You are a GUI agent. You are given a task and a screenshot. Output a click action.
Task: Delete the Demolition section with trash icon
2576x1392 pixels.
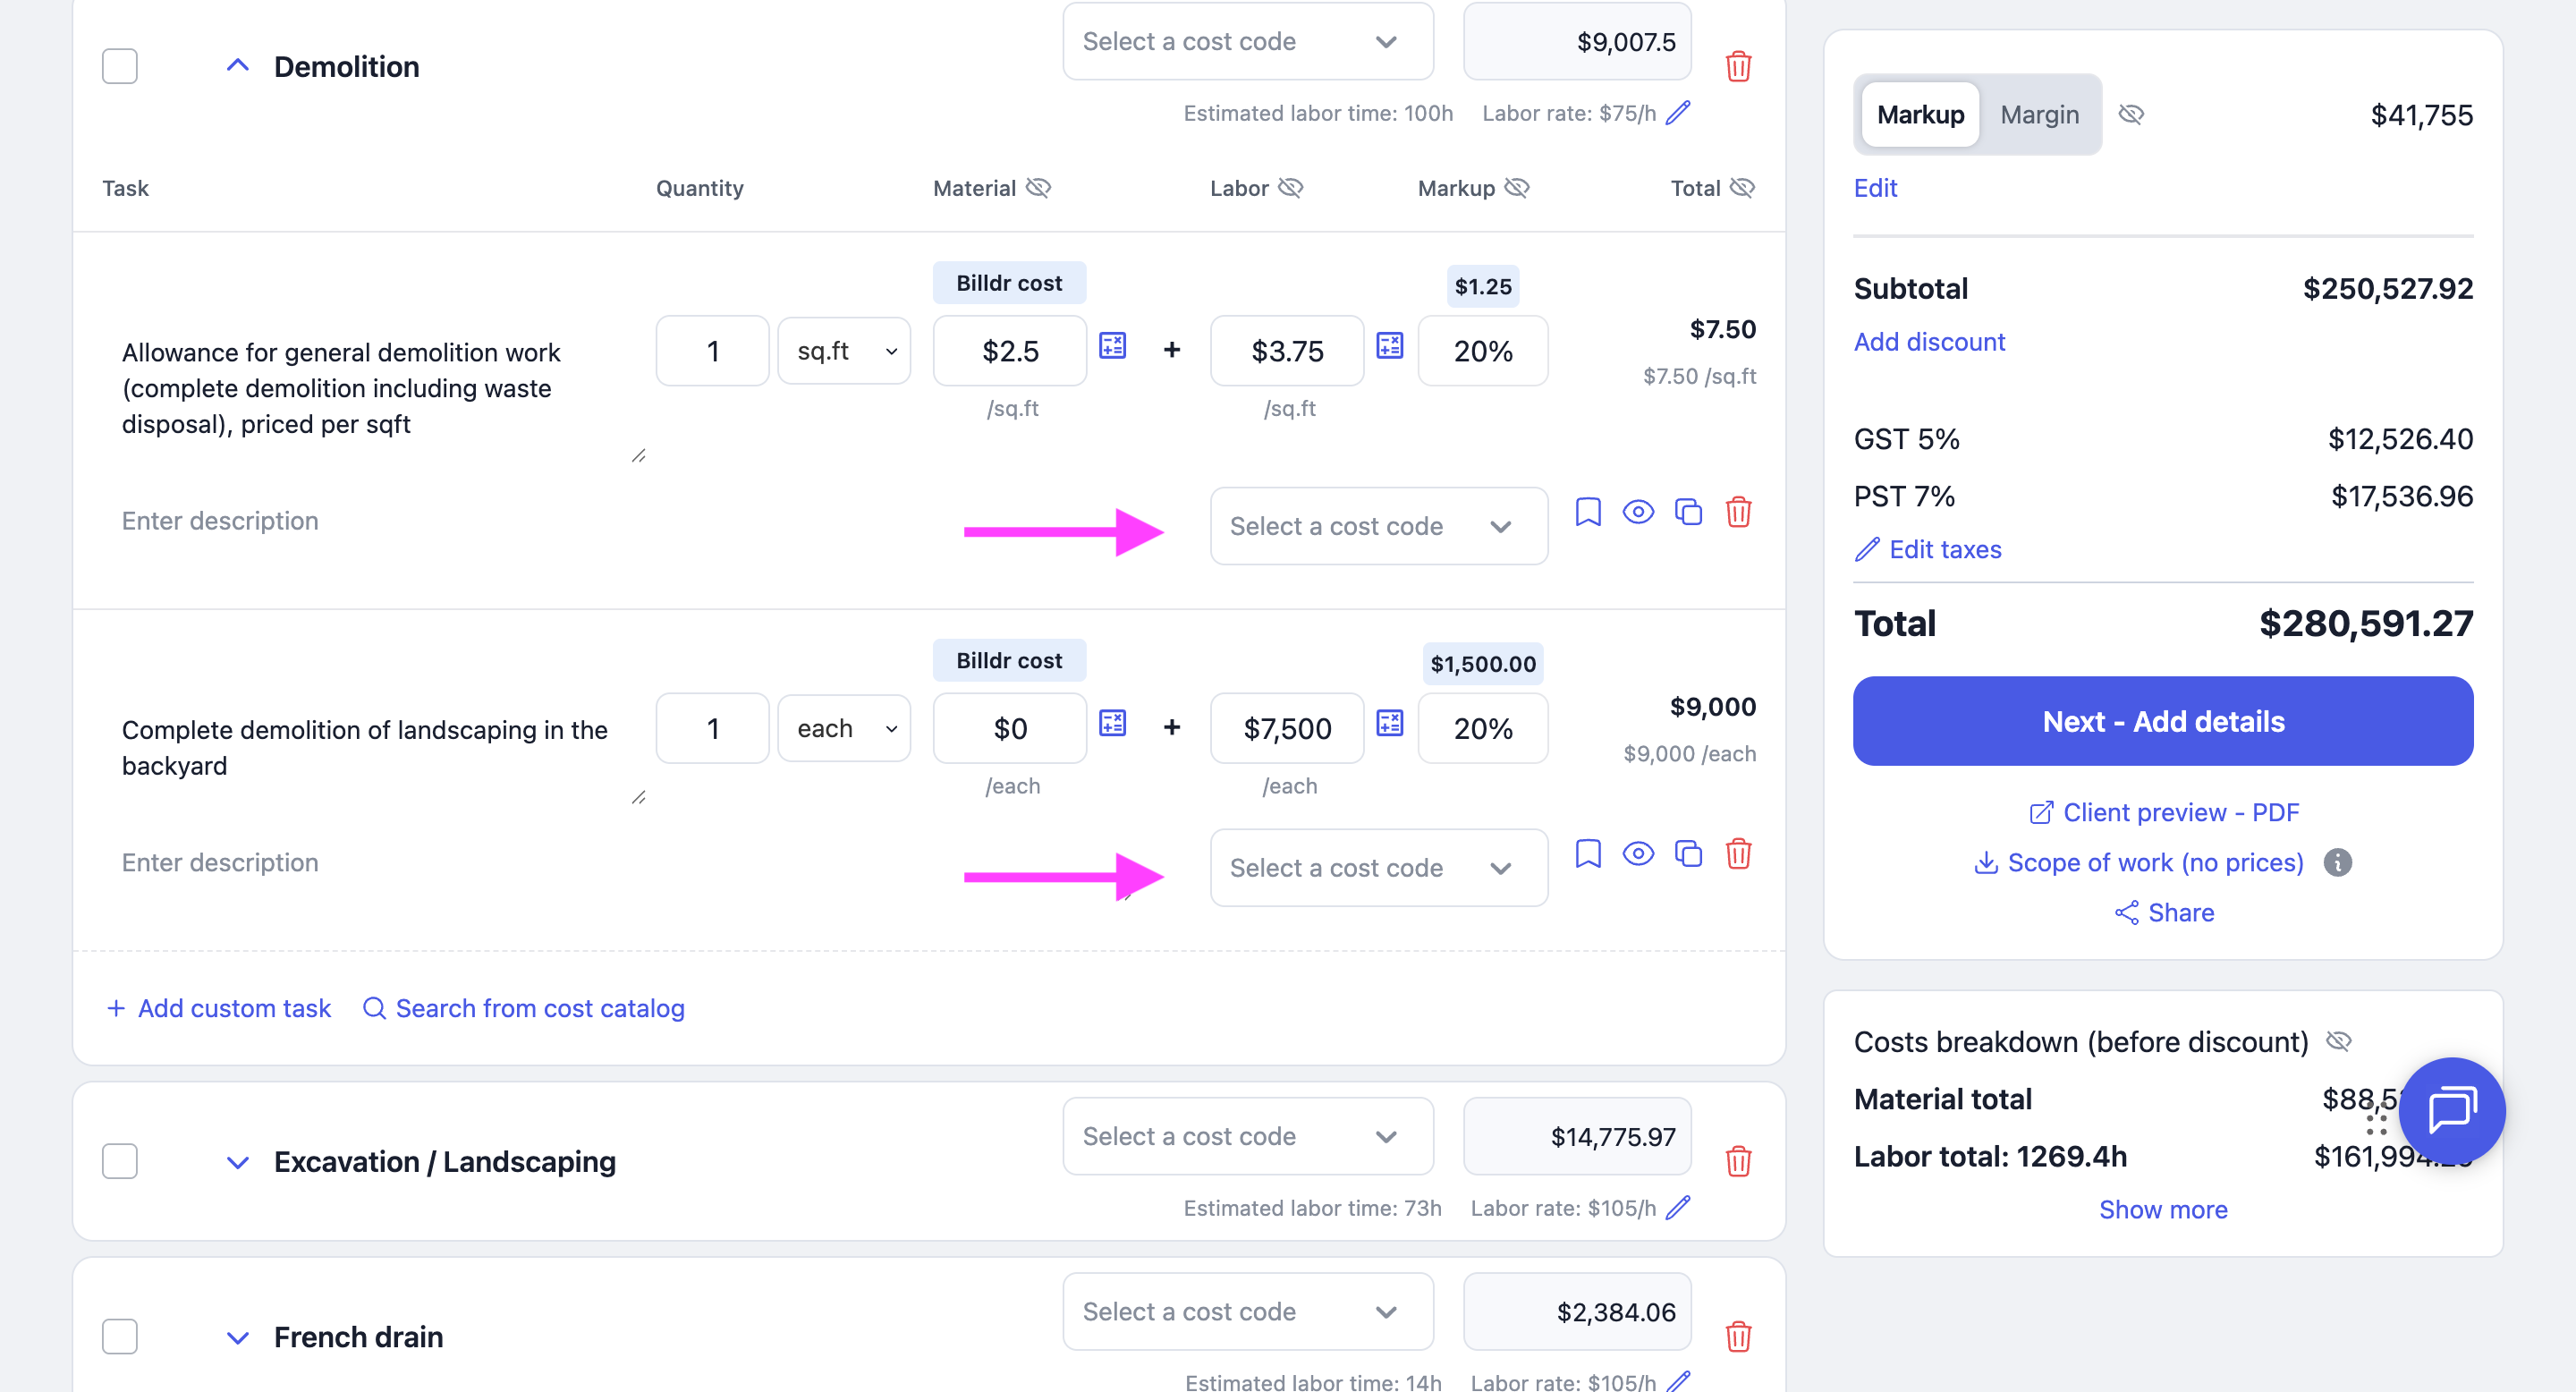point(1738,67)
